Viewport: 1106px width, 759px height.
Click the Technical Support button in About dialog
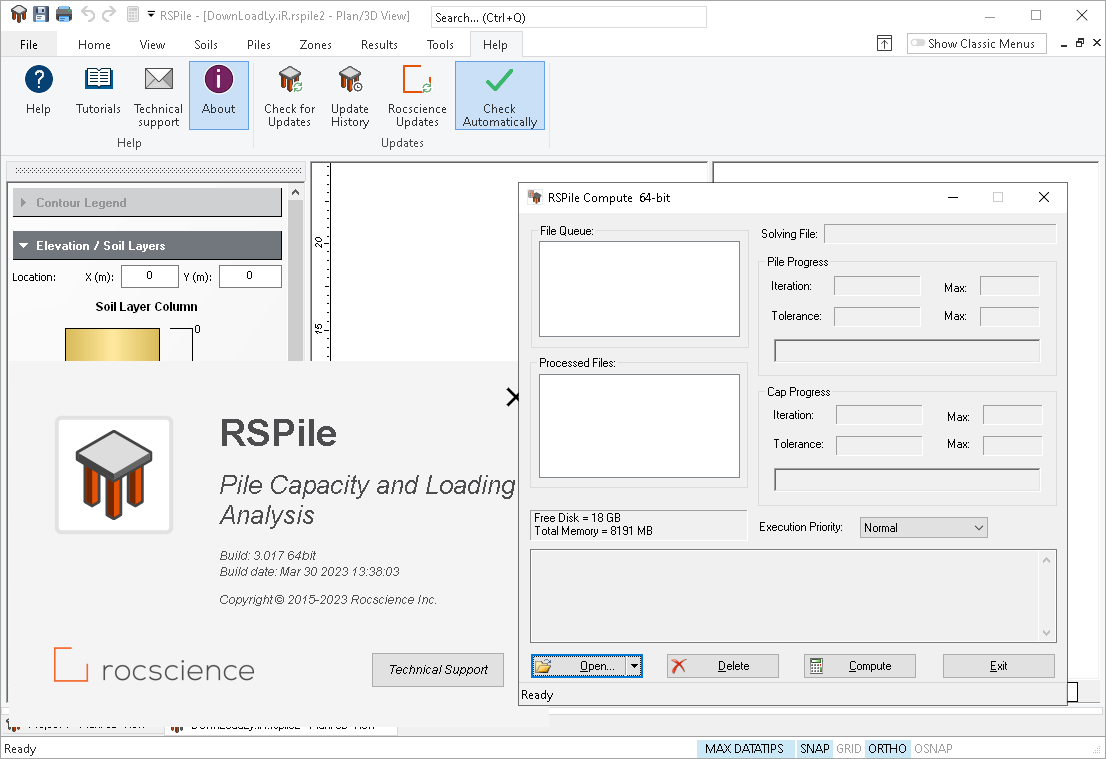(x=438, y=670)
